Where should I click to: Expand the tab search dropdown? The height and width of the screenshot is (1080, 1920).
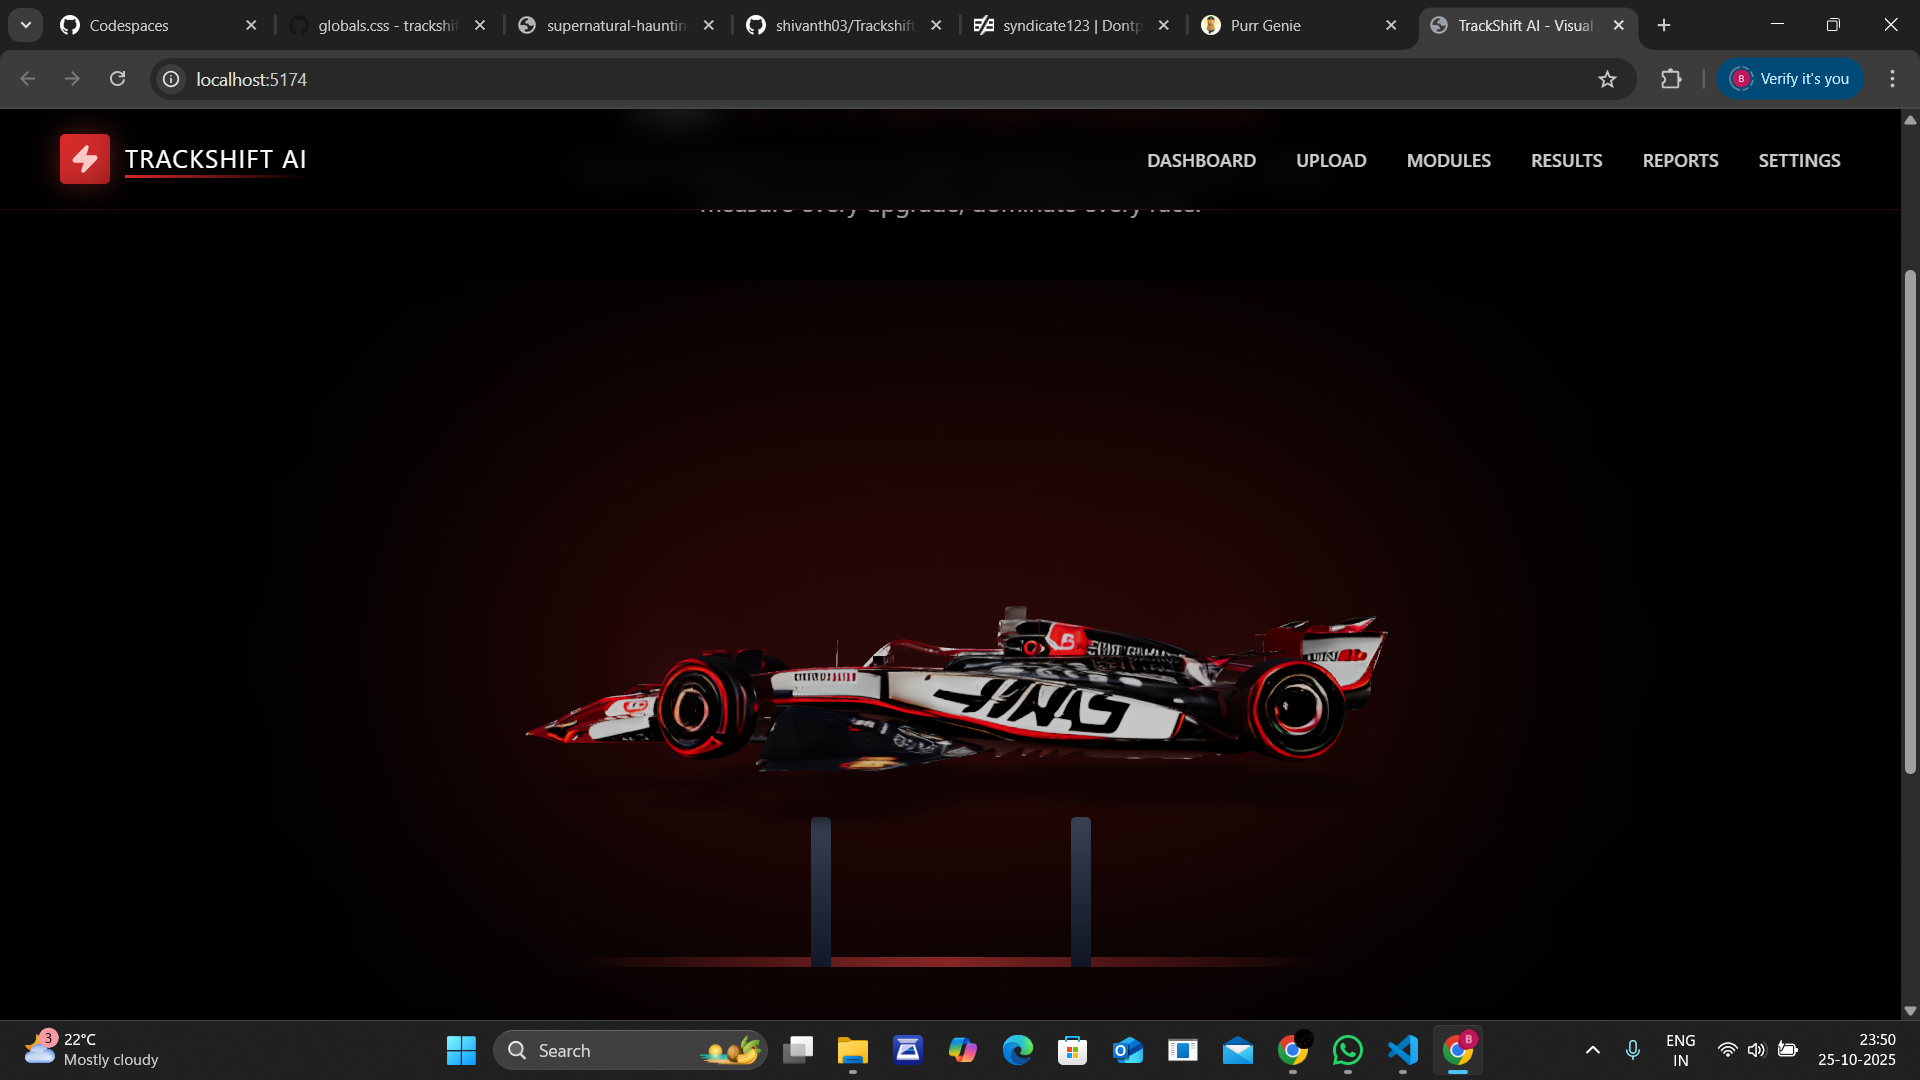click(26, 25)
